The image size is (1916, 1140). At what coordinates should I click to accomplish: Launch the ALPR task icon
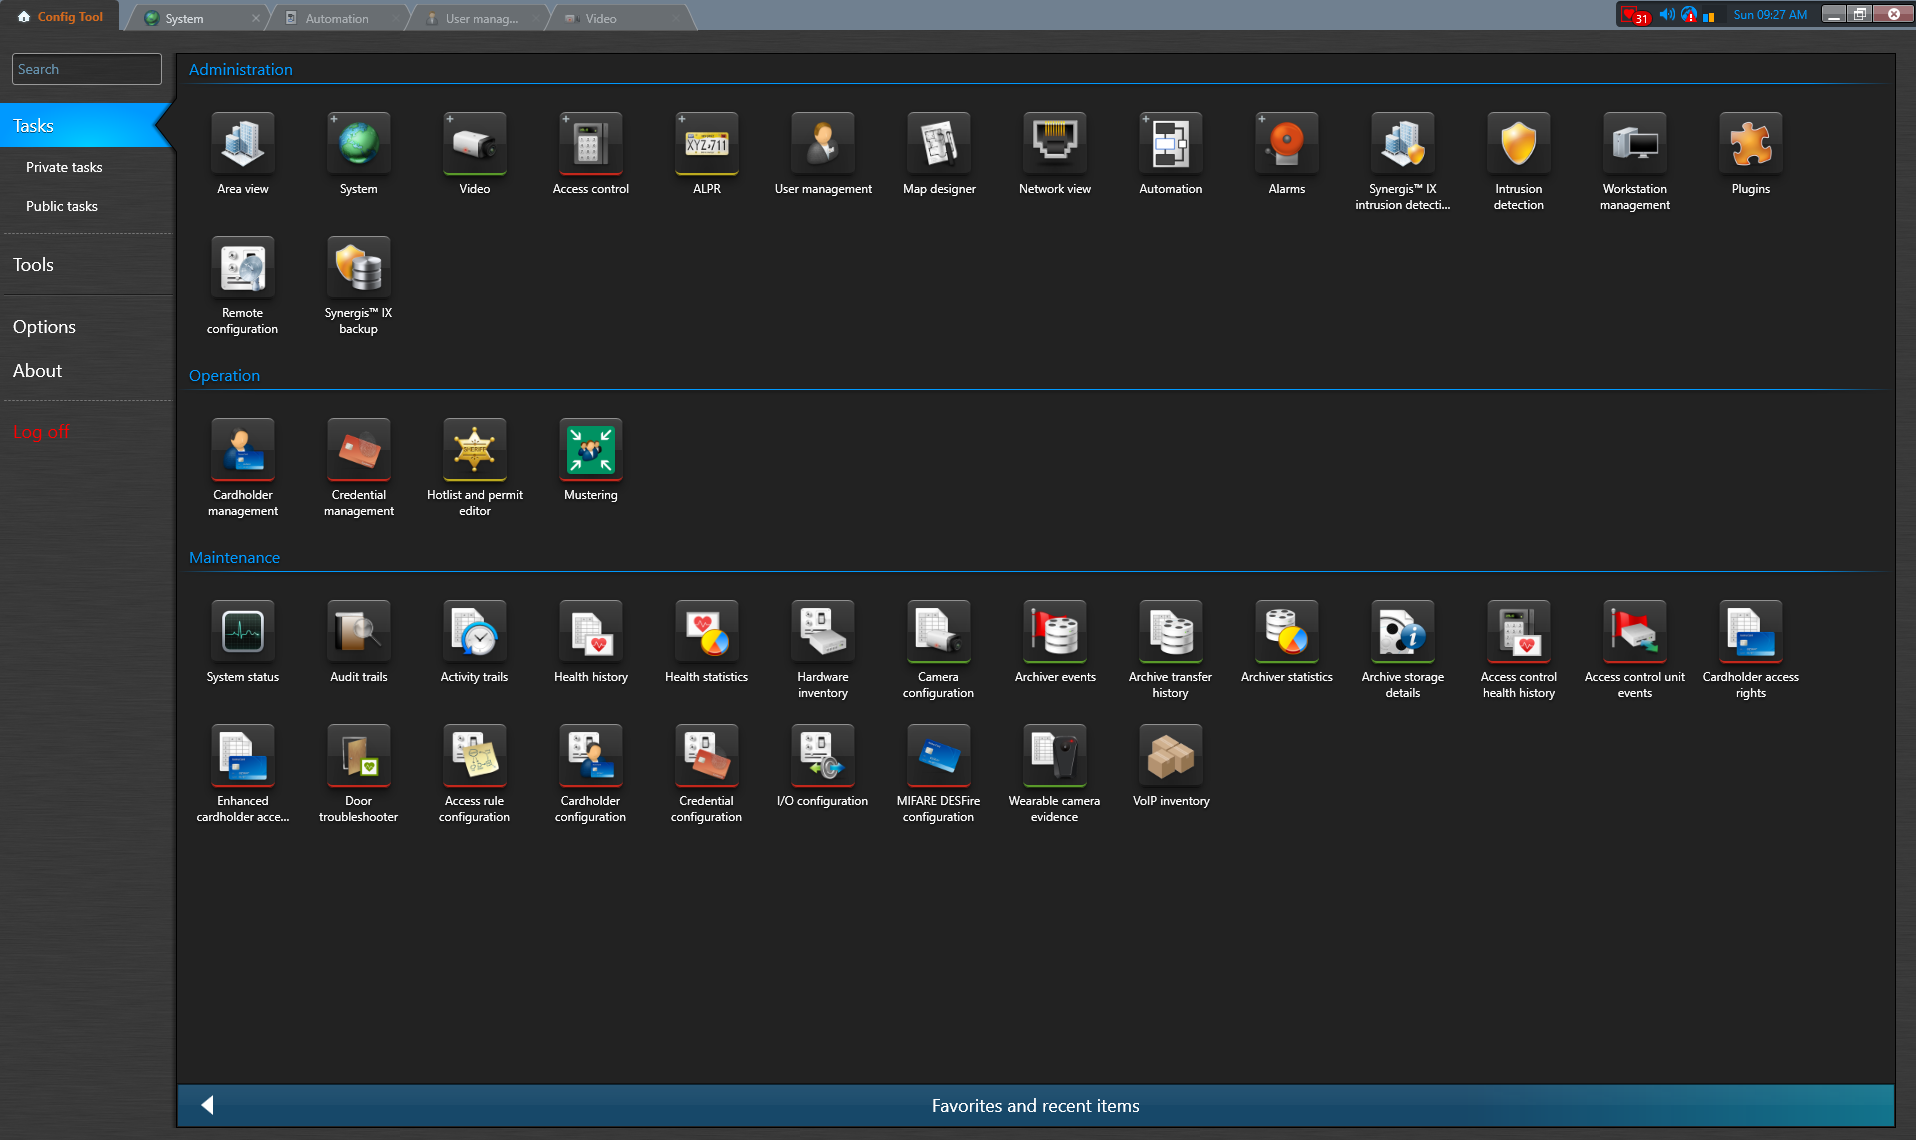706,145
